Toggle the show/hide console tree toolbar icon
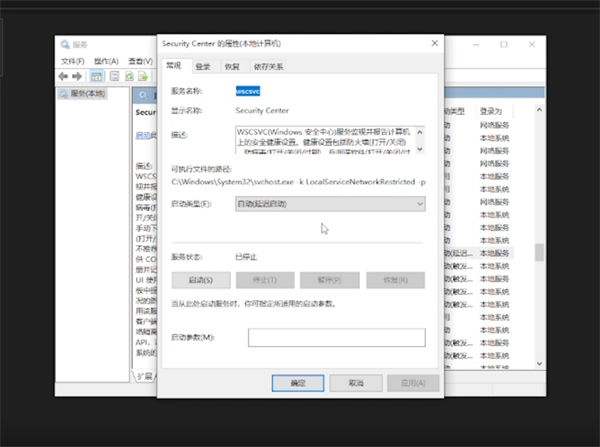This screenshot has height=447, width=600. pyautogui.click(x=96, y=76)
